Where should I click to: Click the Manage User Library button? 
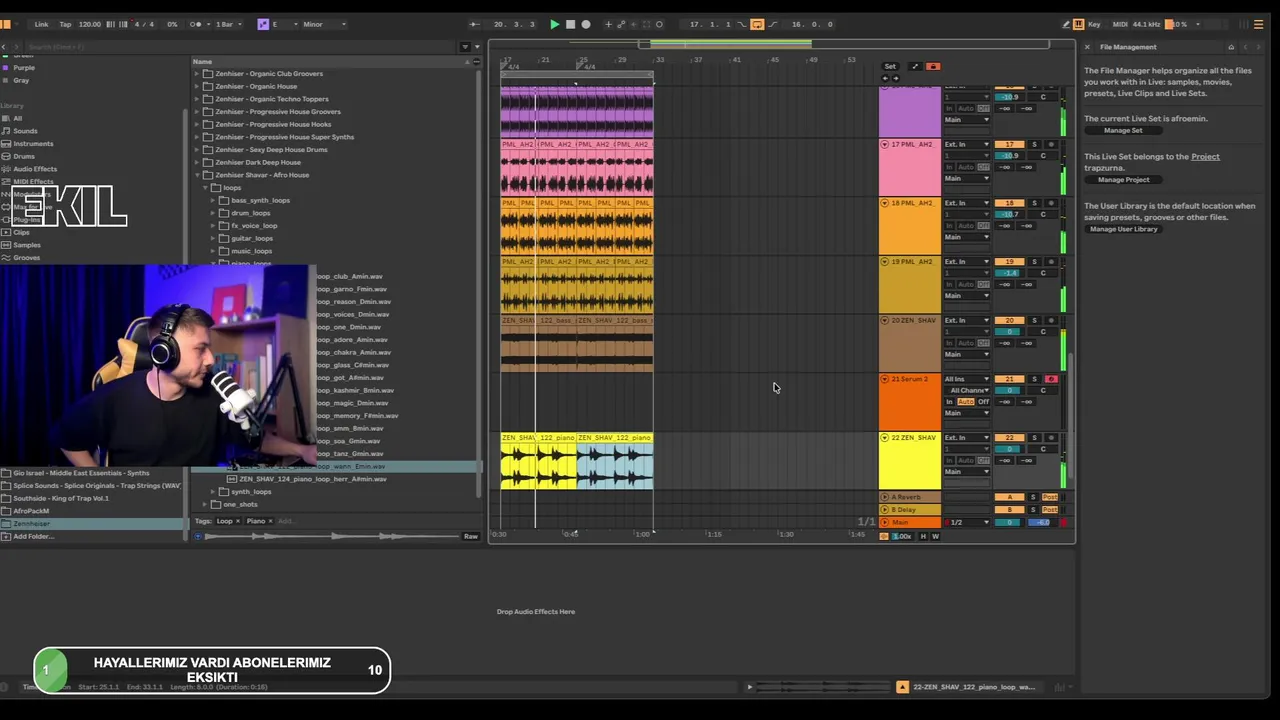[x=1124, y=229]
